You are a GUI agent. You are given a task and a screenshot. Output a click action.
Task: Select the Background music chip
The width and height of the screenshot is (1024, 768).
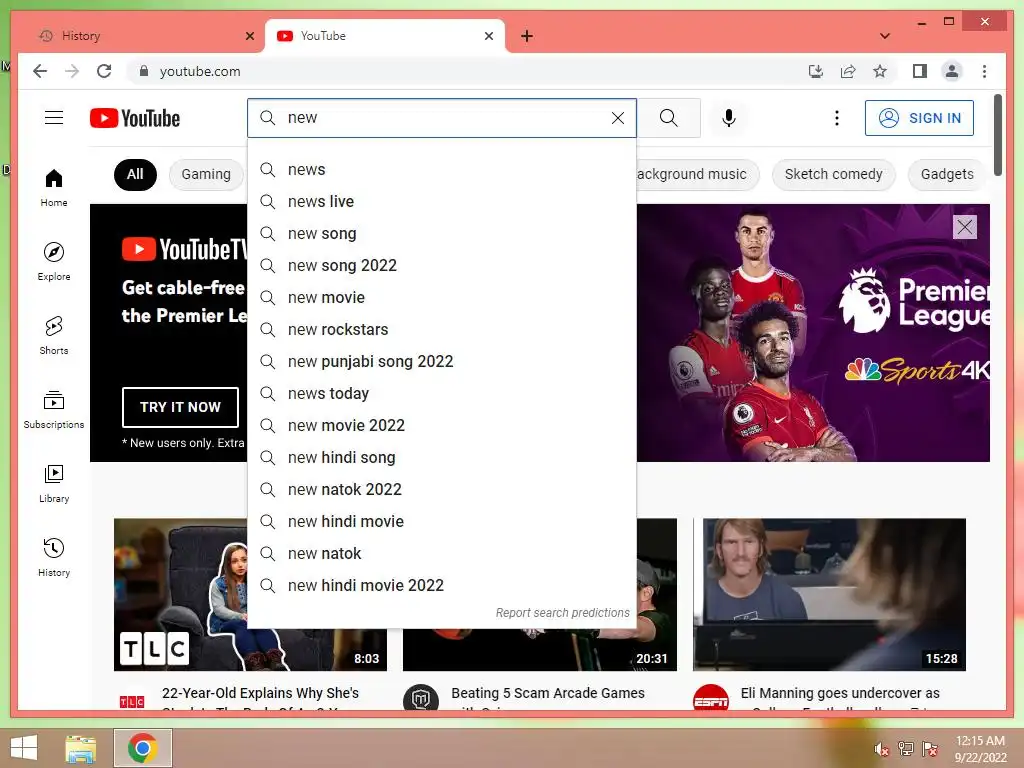pos(696,174)
